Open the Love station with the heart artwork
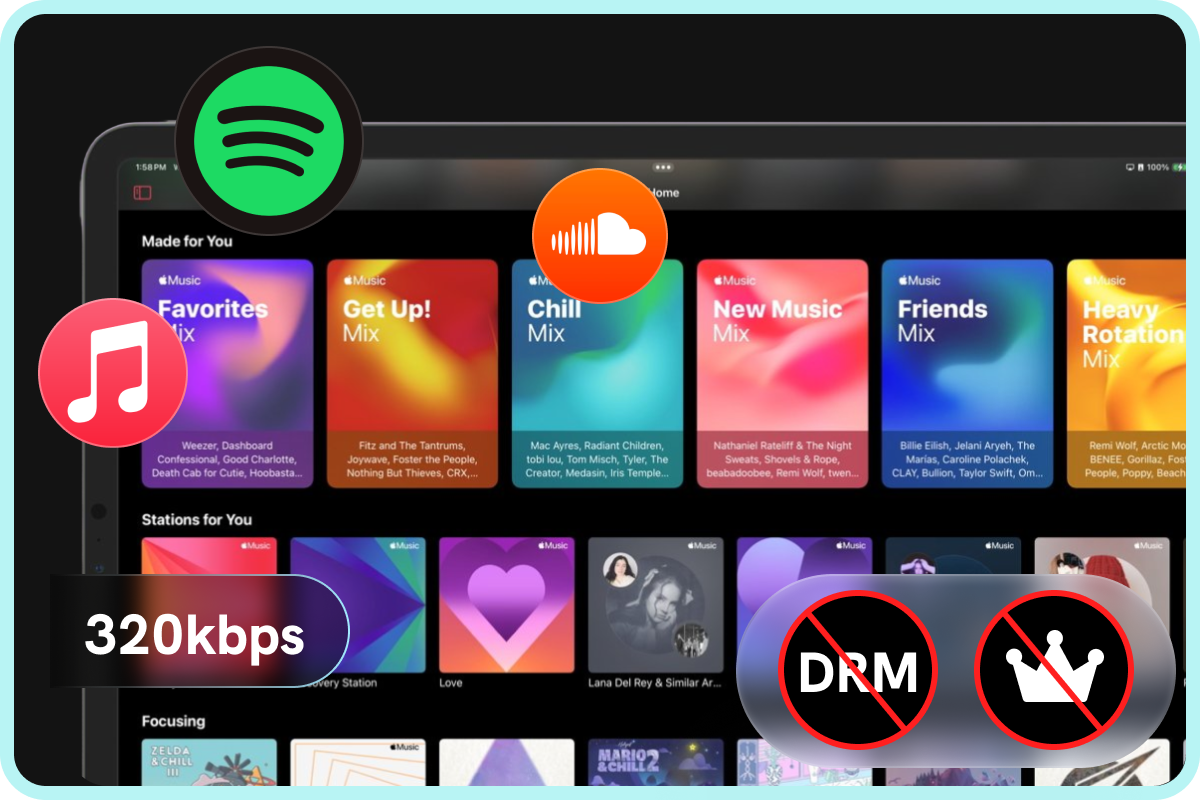The width and height of the screenshot is (1200, 800). (506, 605)
